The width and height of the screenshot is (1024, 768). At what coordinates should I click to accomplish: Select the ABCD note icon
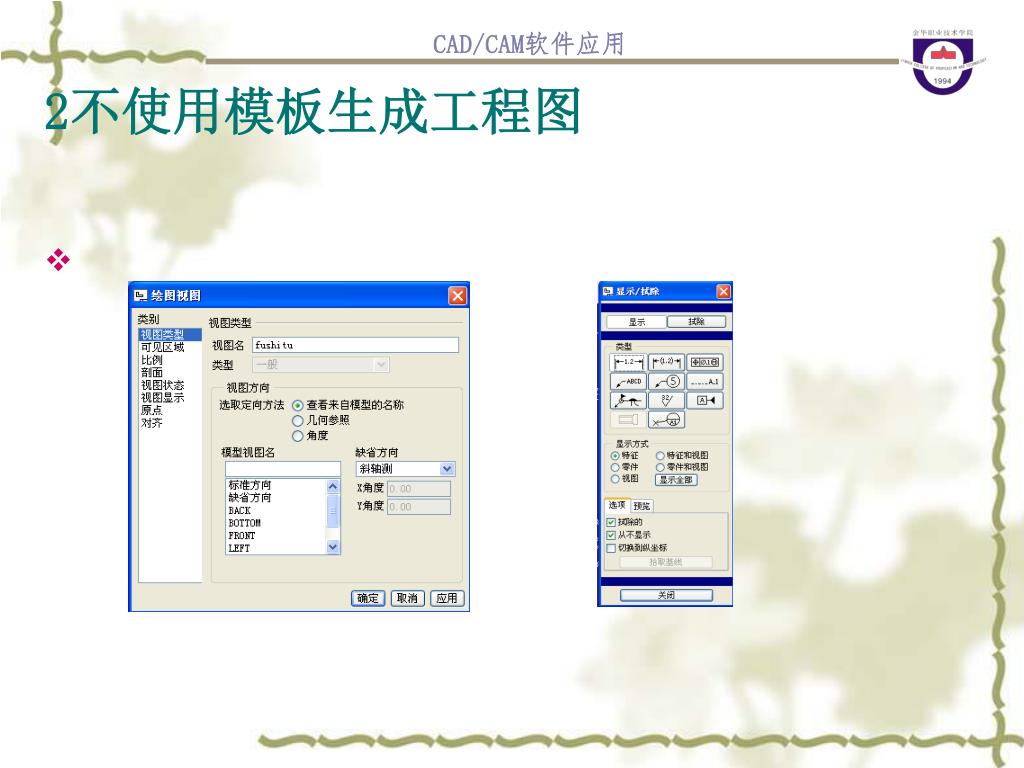628,381
